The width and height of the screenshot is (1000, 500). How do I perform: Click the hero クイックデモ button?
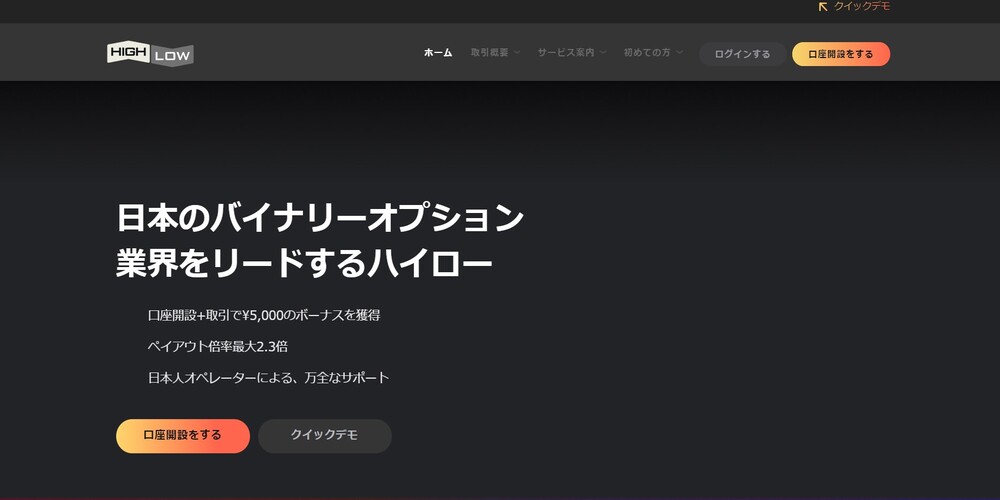click(x=325, y=436)
